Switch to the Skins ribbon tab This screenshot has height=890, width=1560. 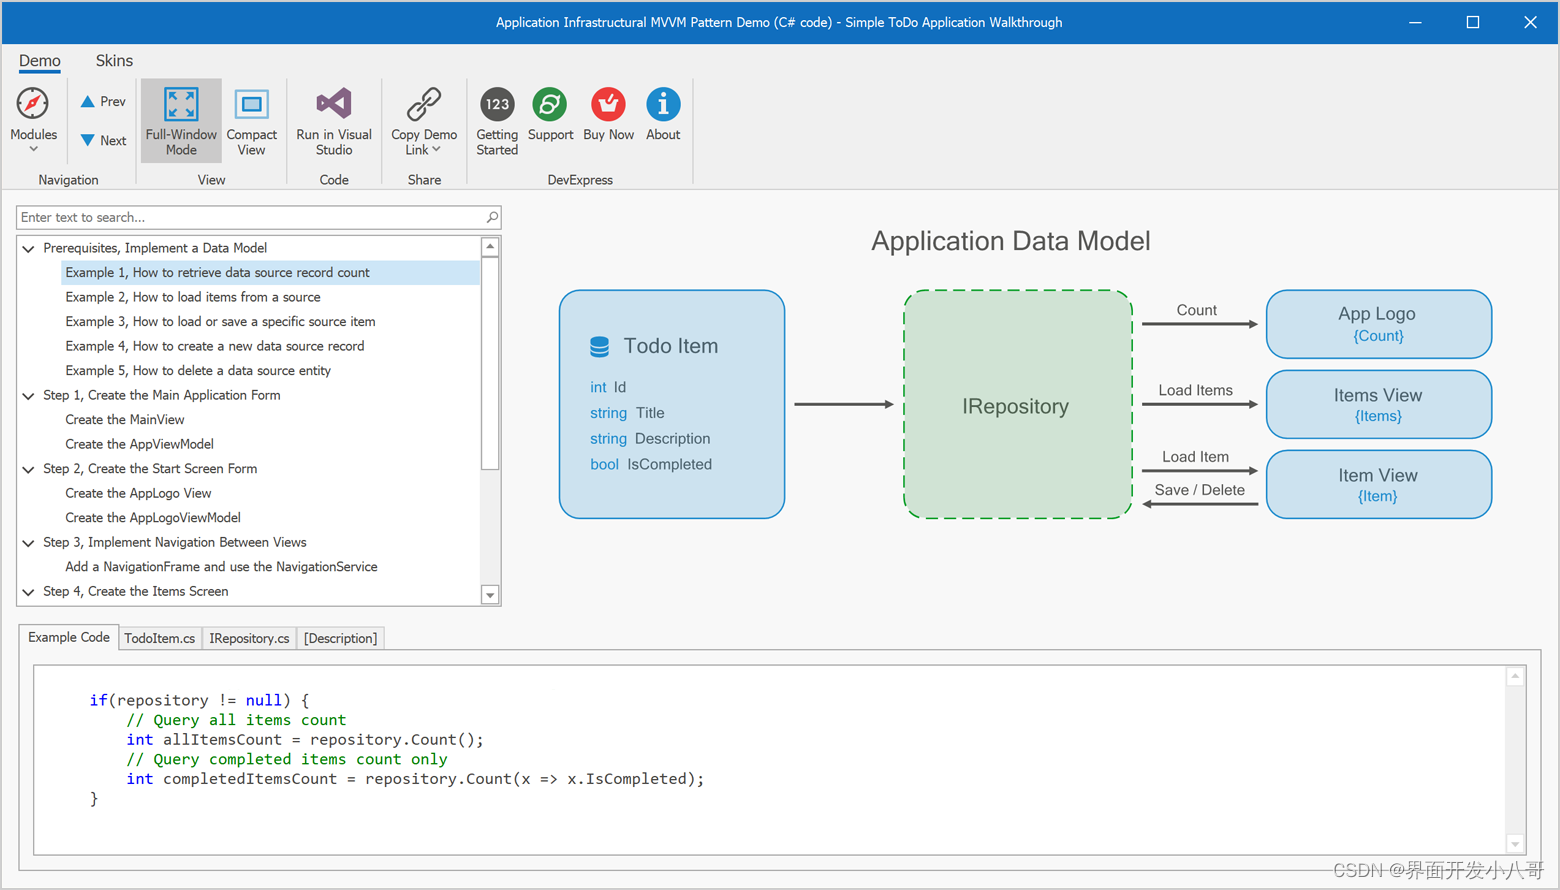click(114, 61)
